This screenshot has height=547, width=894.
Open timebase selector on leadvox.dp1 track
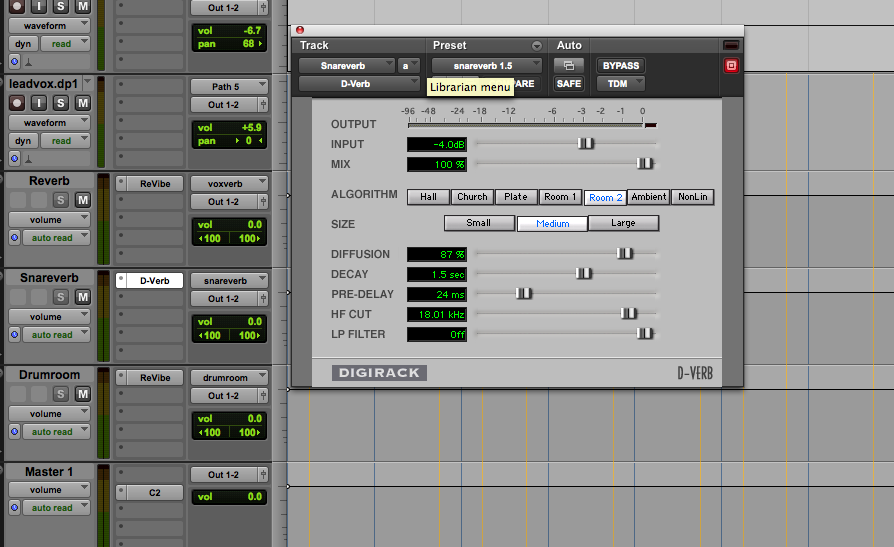pyautogui.click(x=15, y=158)
